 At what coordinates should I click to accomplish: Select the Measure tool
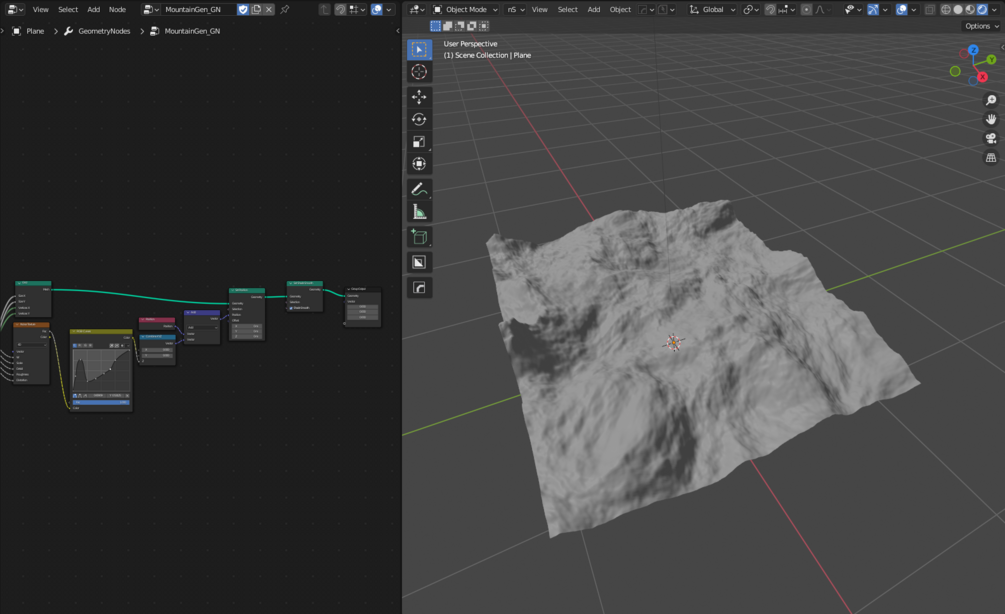point(419,212)
